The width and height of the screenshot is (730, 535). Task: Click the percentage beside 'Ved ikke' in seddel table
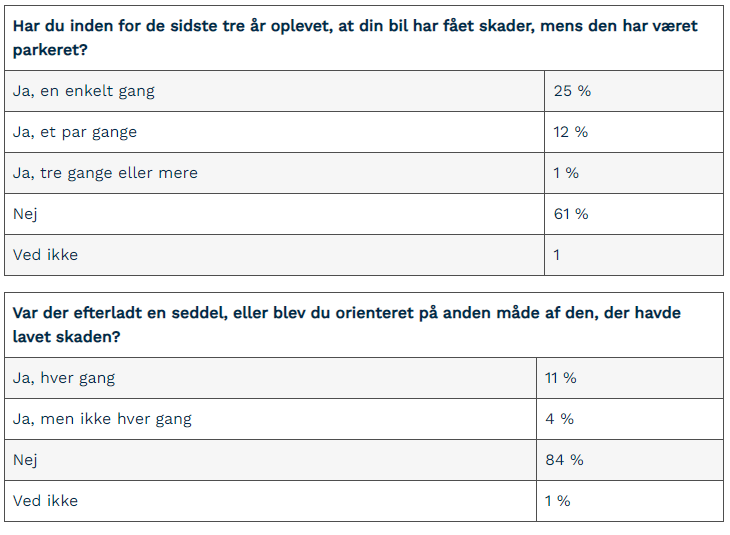pyautogui.click(x=558, y=501)
